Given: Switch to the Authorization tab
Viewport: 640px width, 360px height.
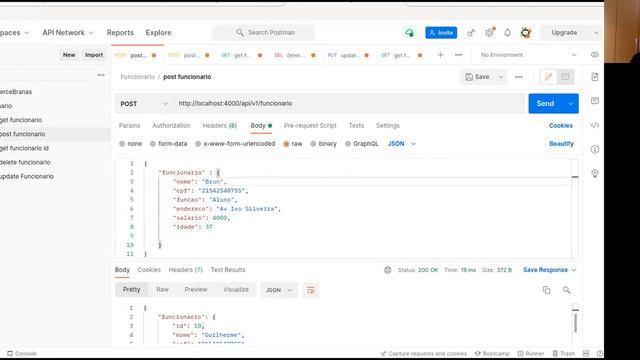Looking at the screenshot, I should tap(171, 126).
